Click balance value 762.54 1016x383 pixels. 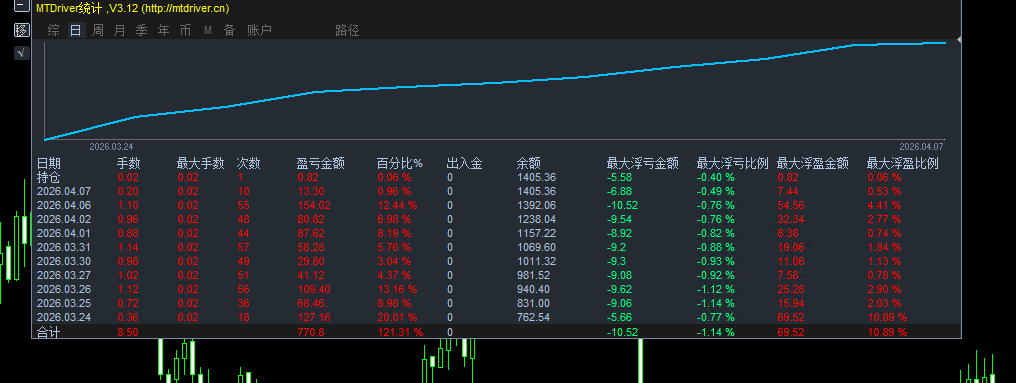pos(534,317)
